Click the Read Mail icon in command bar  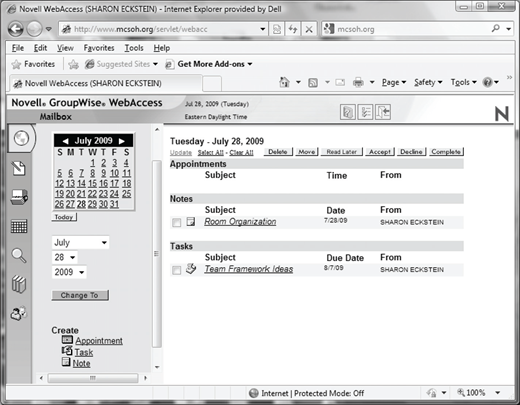tap(340, 82)
